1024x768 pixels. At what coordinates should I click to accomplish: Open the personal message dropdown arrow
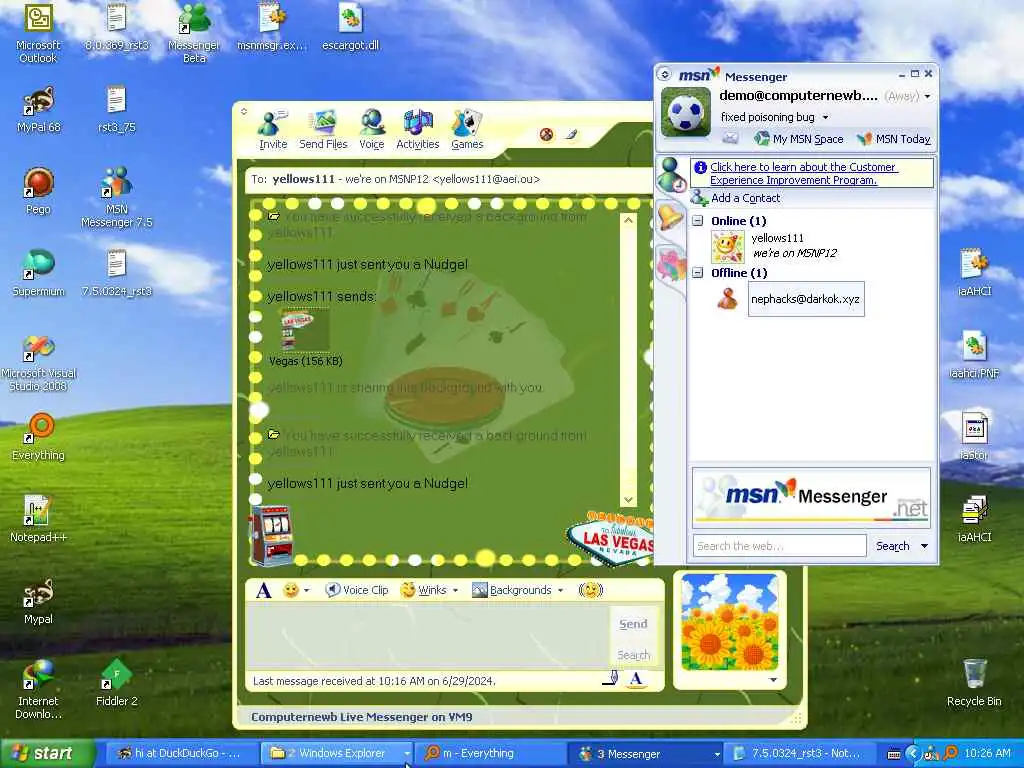(825, 118)
